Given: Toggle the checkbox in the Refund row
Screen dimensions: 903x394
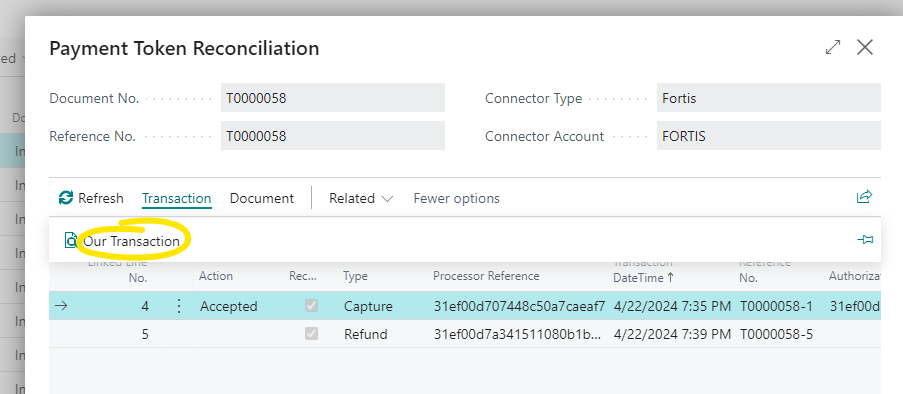Looking at the screenshot, I should (311, 334).
